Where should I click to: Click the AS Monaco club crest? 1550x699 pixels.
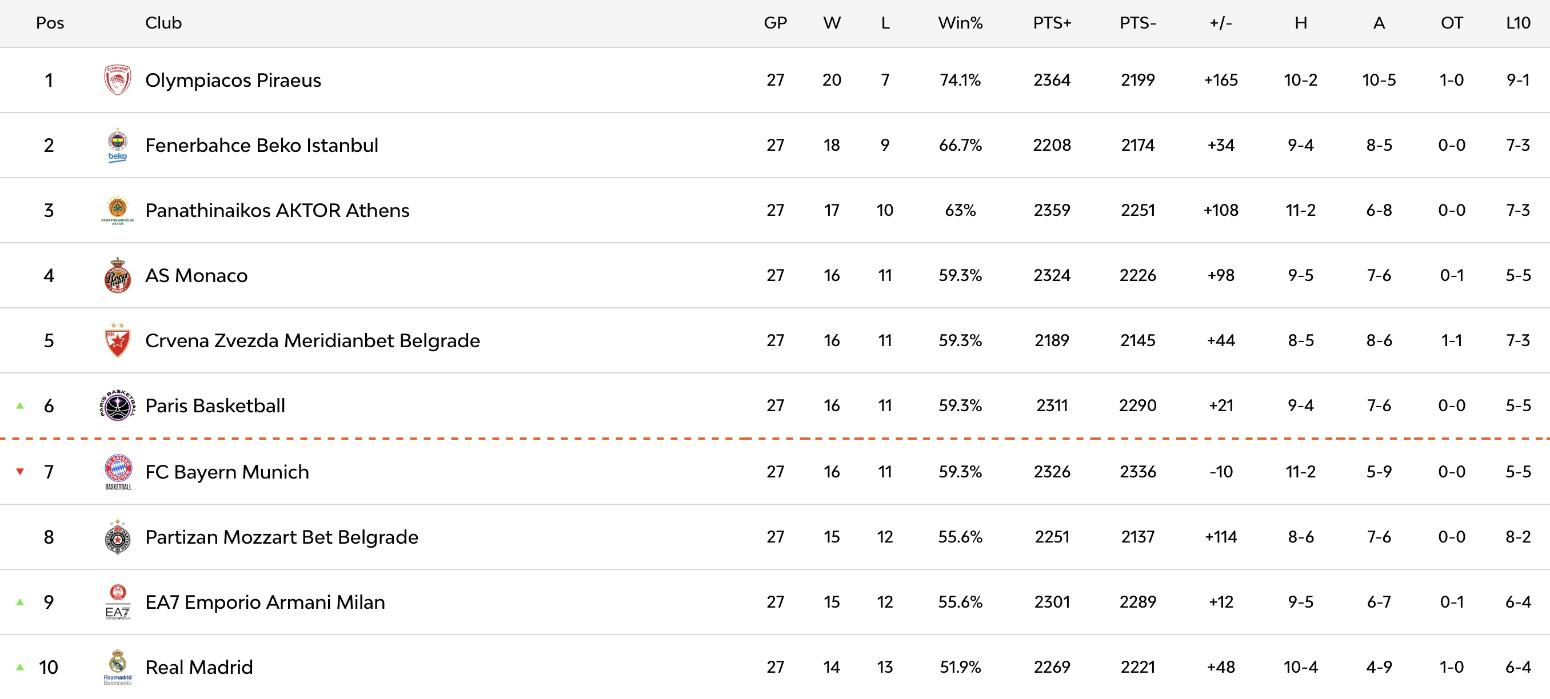coord(118,275)
